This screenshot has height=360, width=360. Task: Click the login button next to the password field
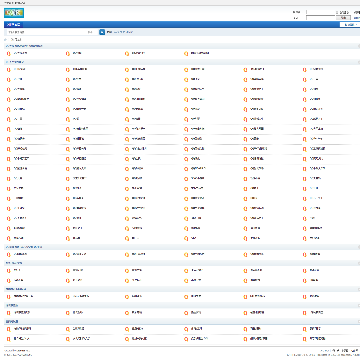point(343,18)
